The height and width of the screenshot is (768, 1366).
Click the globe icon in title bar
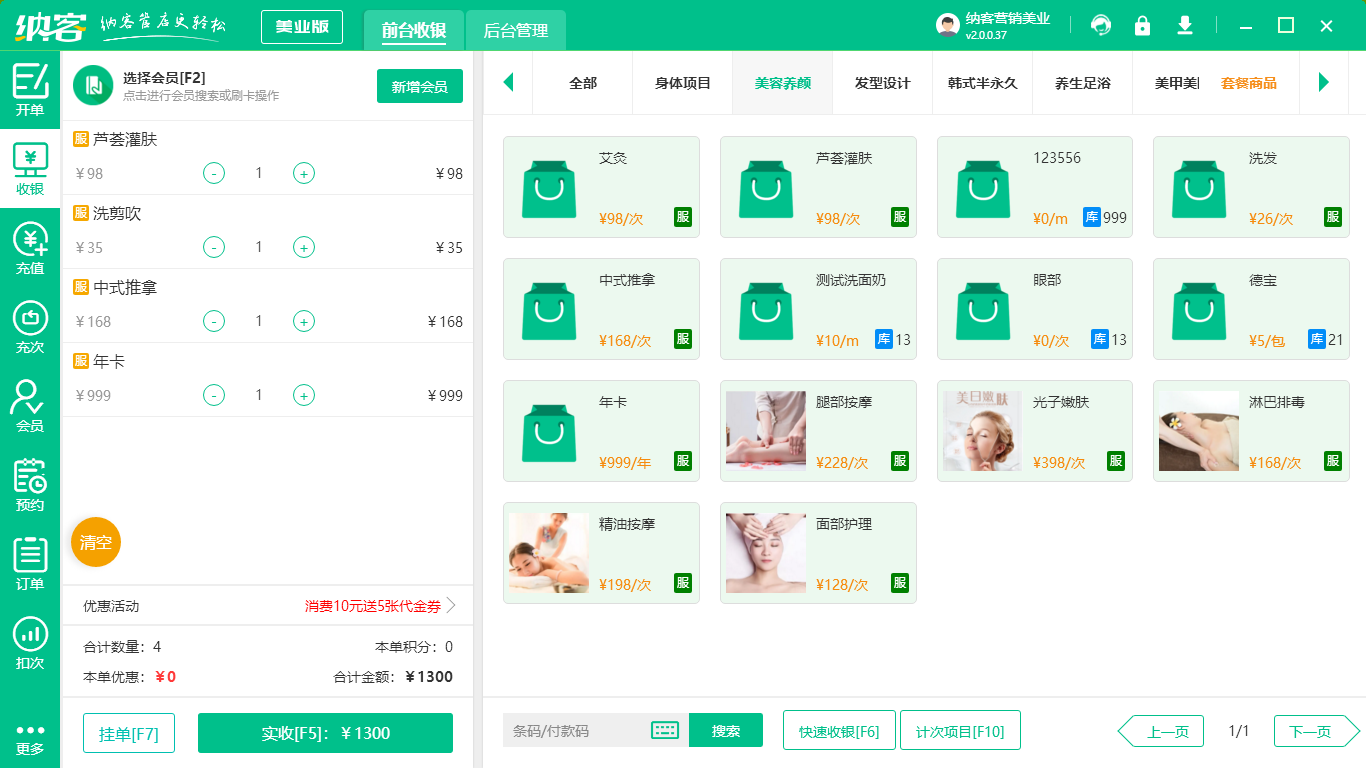tap(1100, 25)
